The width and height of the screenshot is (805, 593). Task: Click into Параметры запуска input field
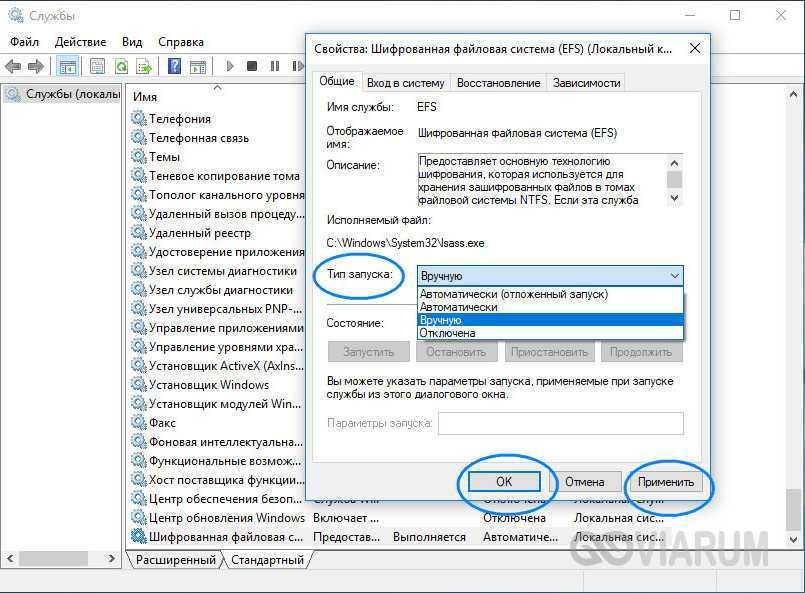(x=561, y=423)
